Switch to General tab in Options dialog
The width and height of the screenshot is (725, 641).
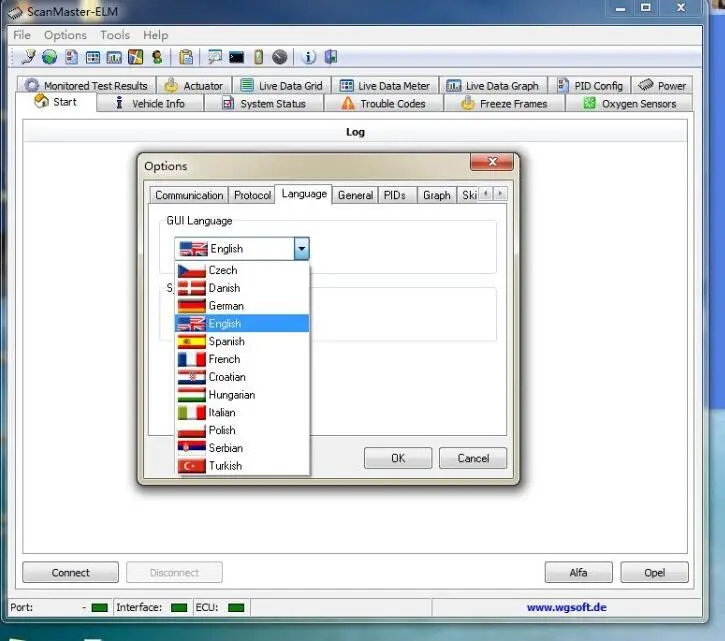tap(355, 195)
